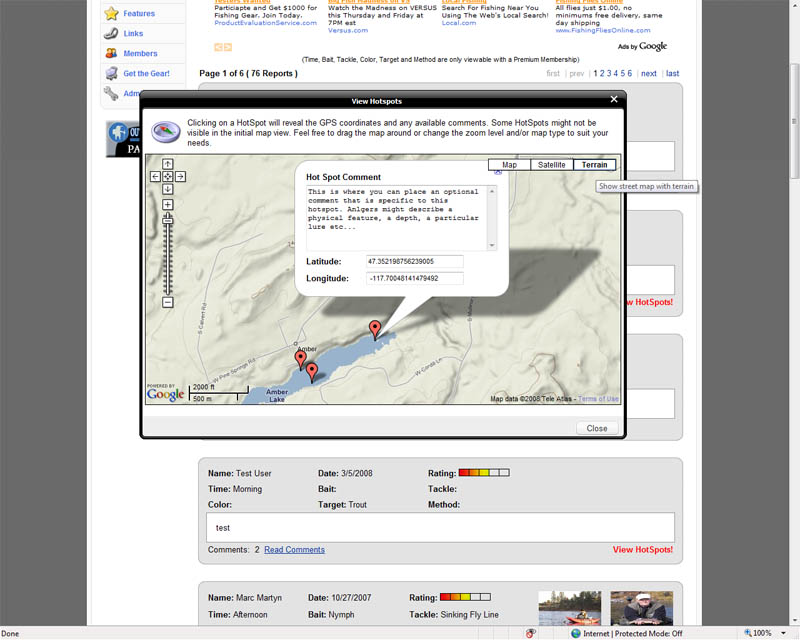Screen dimensions: 800x640
Task: Go to next page of reports
Action: pos(649,74)
